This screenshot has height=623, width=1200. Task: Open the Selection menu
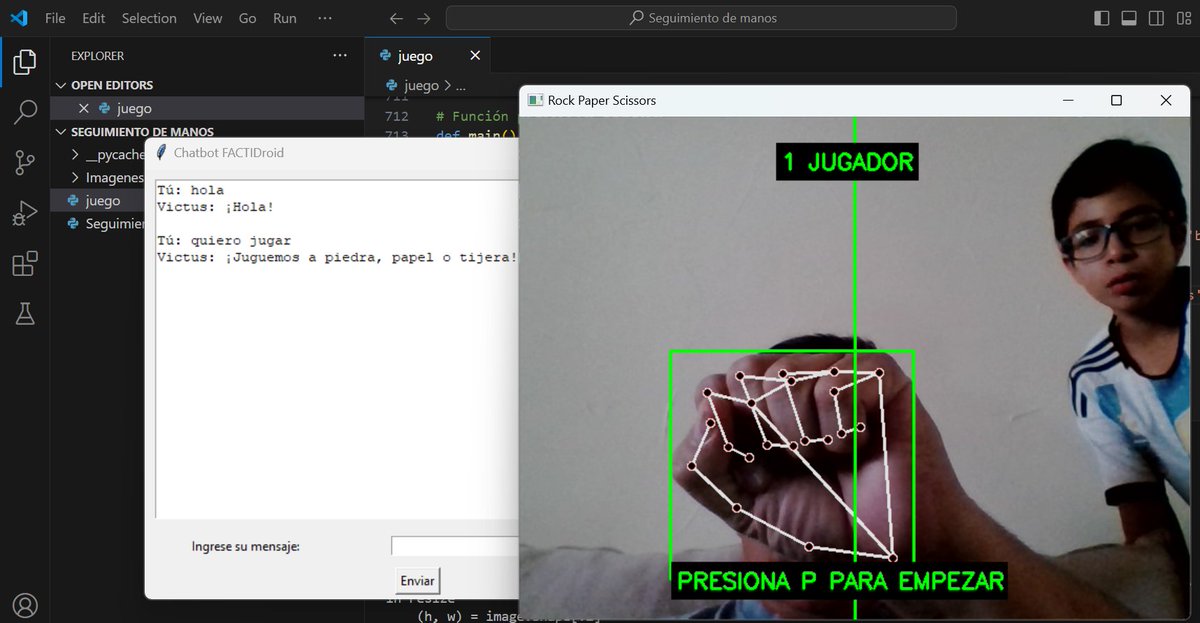pyautogui.click(x=149, y=18)
